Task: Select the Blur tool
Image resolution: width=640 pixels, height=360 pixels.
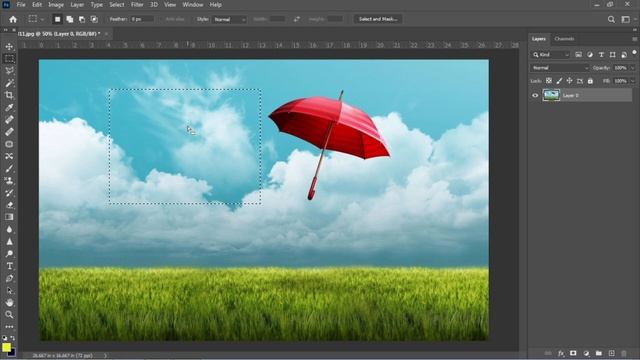Action: coord(9,229)
